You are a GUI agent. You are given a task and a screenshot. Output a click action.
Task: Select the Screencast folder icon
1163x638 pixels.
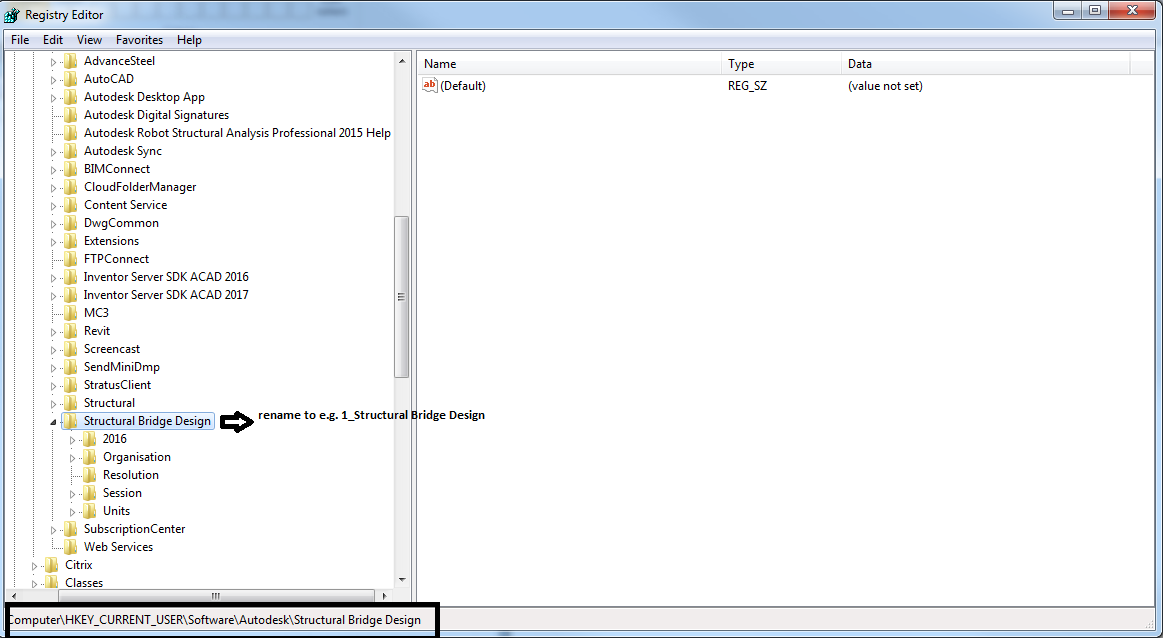point(72,349)
